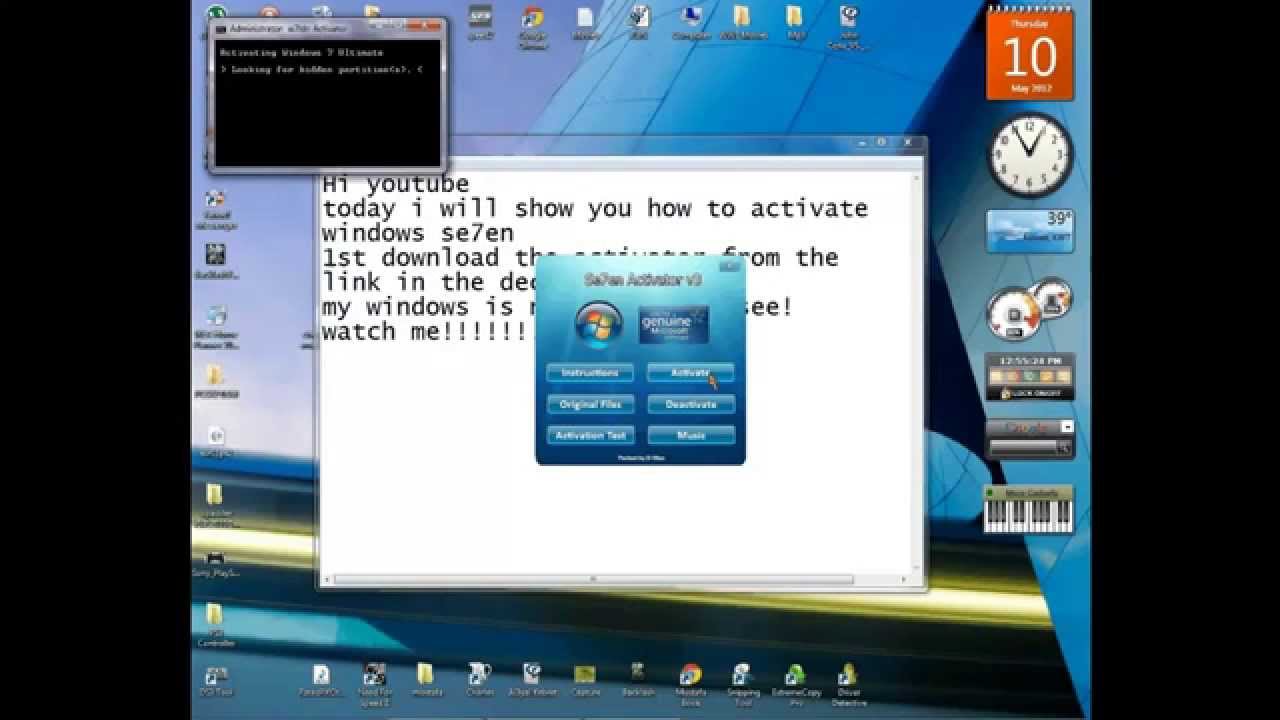This screenshot has height=720, width=1280.
Task: Open the speed7 desktop icon at top
Action: pos(480,23)
